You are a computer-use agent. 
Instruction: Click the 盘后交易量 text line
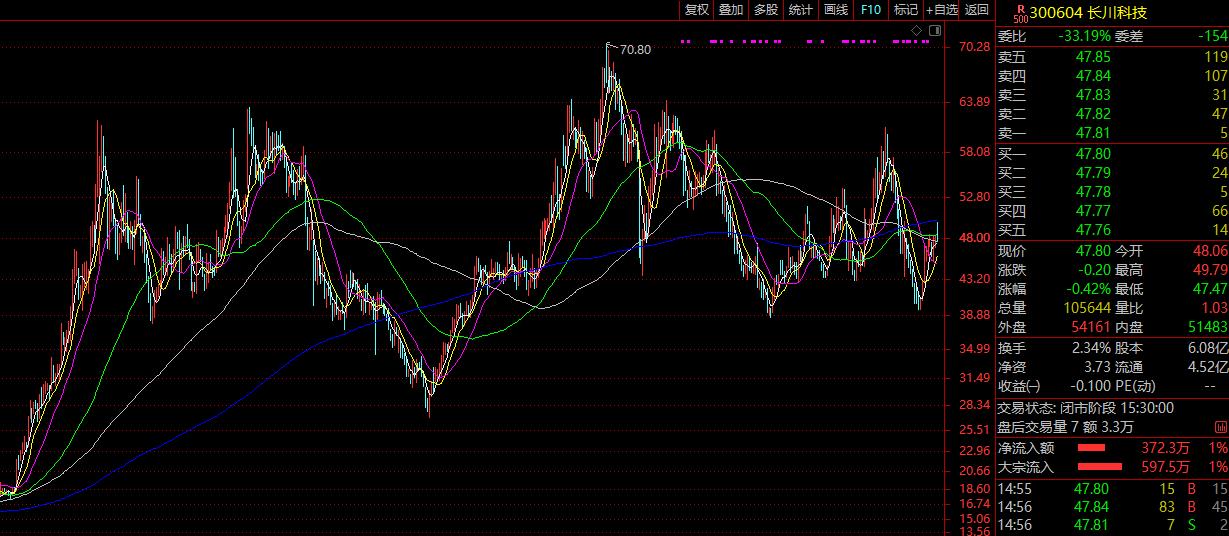point(1066,427)
